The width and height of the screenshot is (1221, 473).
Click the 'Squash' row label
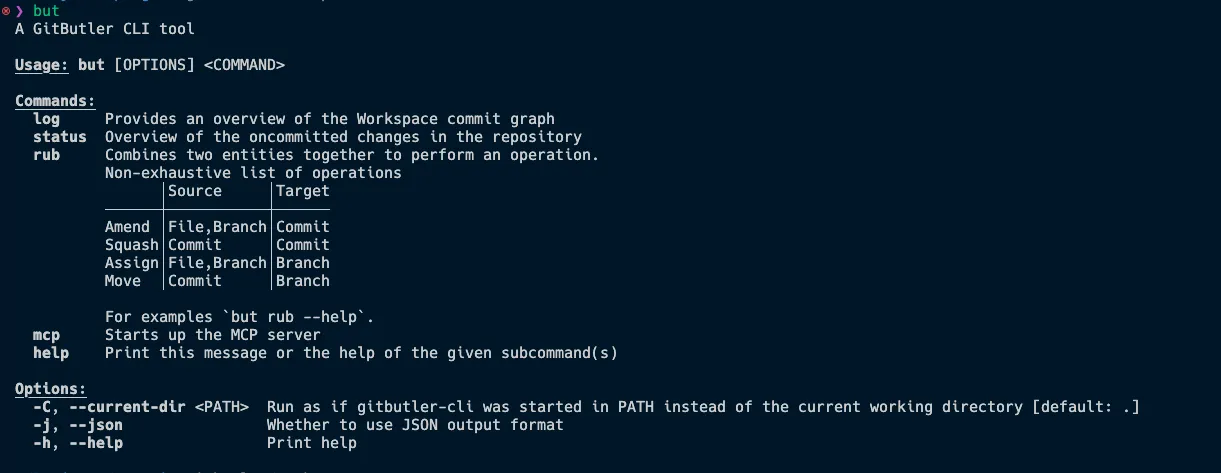[x=132, y=245]
